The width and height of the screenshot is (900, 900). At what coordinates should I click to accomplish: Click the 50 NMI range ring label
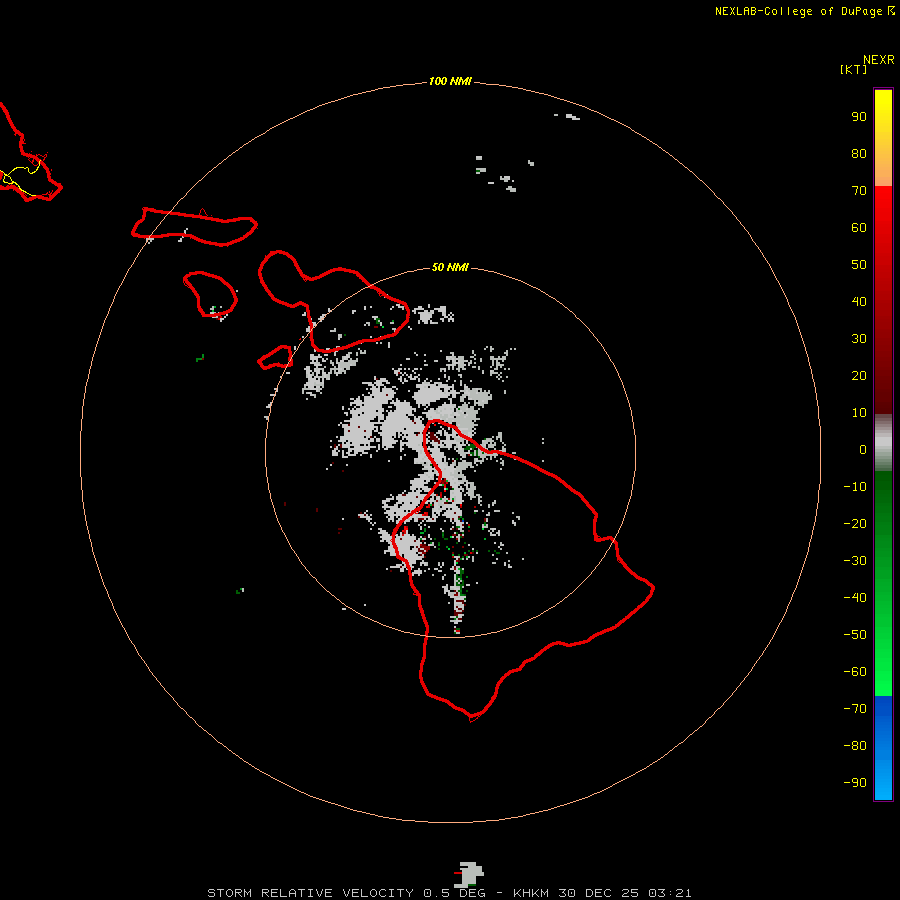450,267
